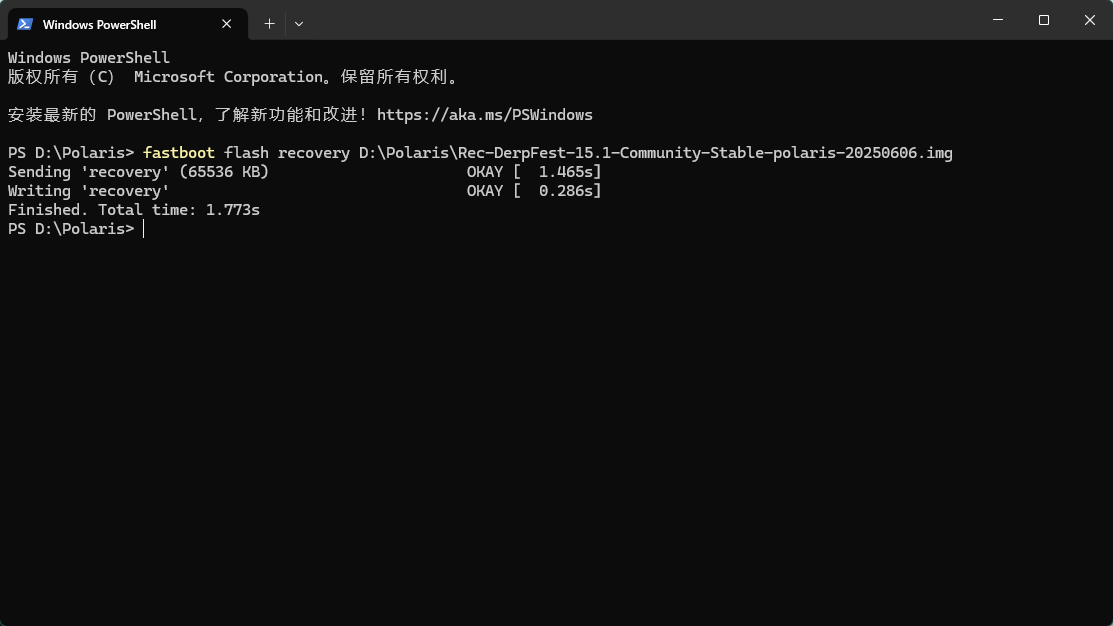Click the OKAY 0.286s status text

coord(534,191)
